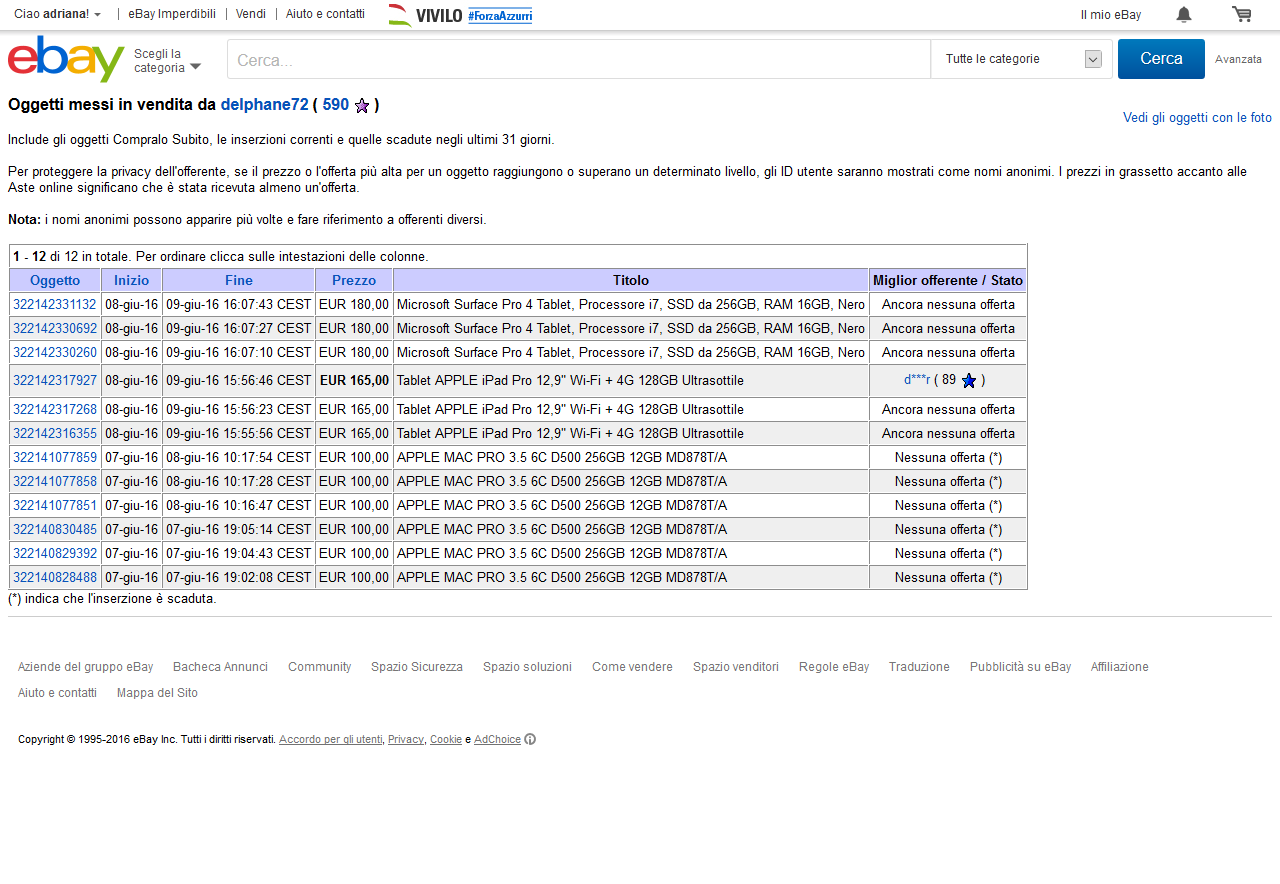
Task: Open Affiliazione footer link
Action: (x=1120, y=667)
